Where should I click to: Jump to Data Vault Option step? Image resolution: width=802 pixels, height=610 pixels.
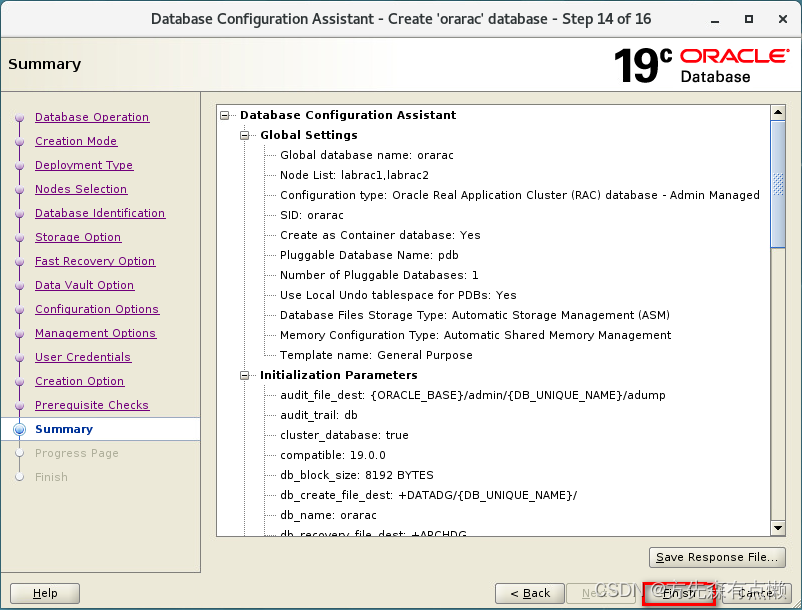(x=84, y=285)
